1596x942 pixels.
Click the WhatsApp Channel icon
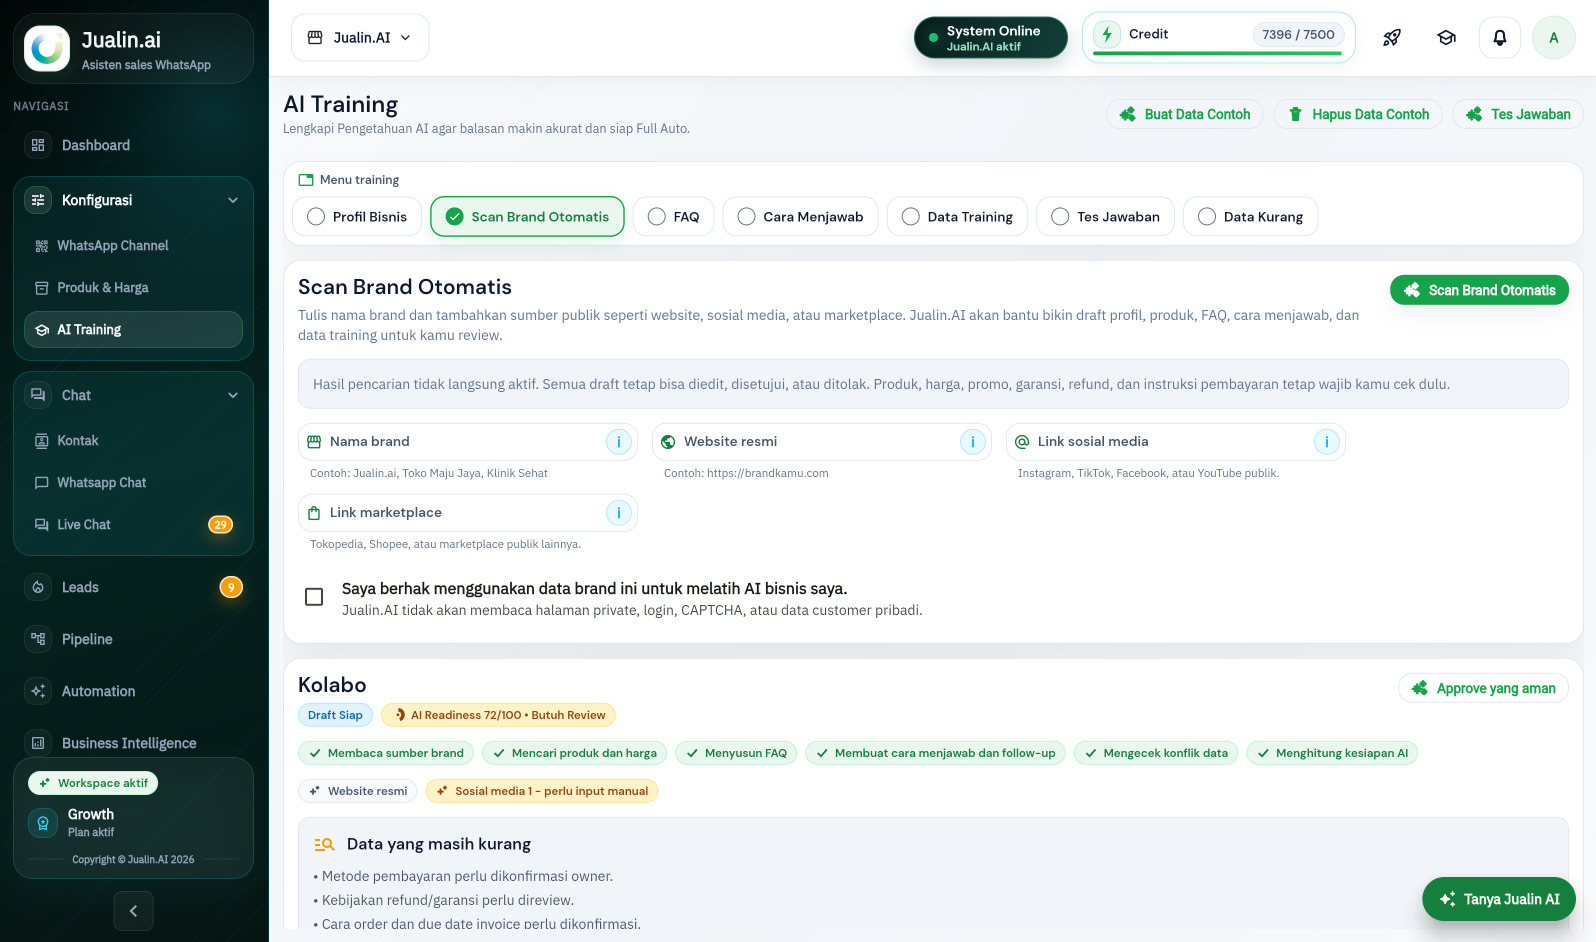point(42,246)
